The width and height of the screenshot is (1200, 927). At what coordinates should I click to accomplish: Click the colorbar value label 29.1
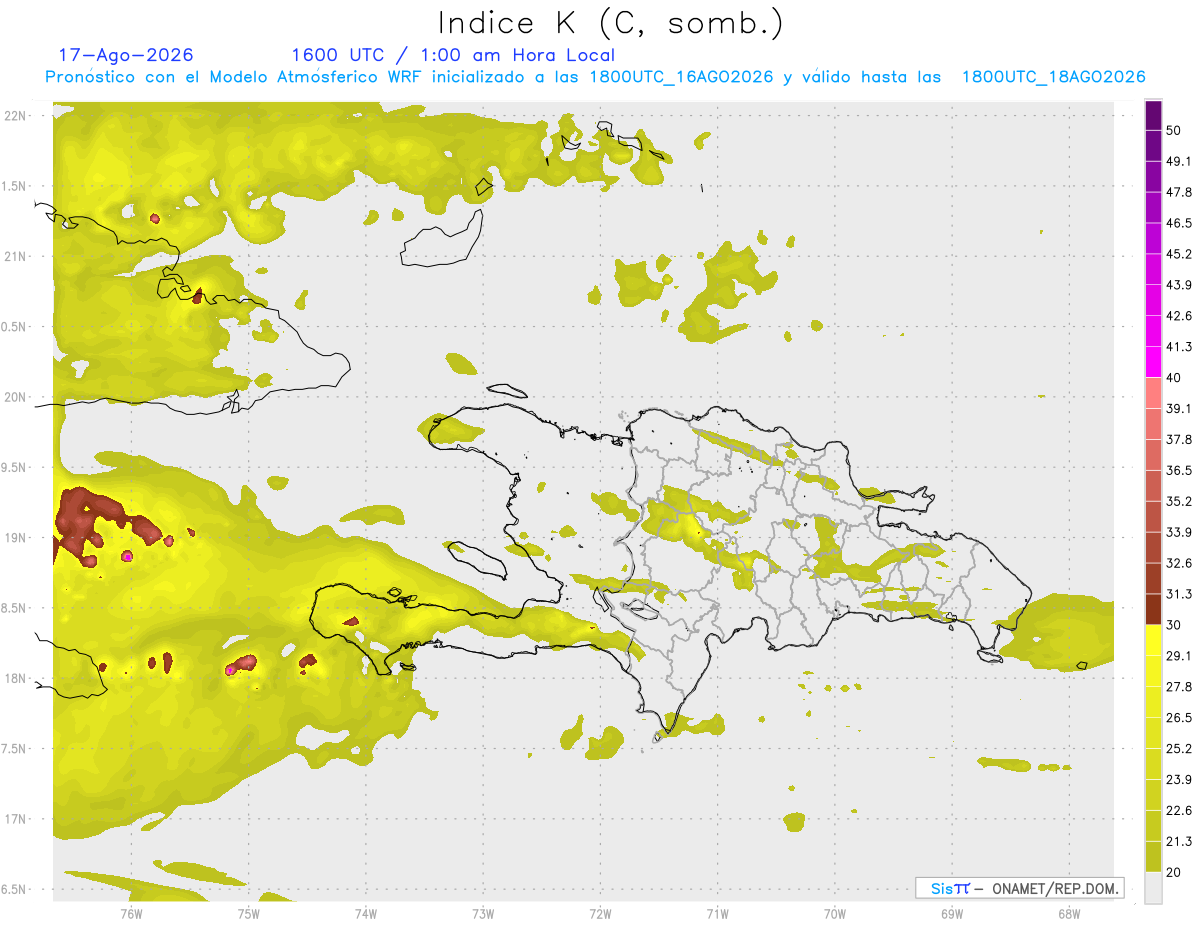[1179, 656]
